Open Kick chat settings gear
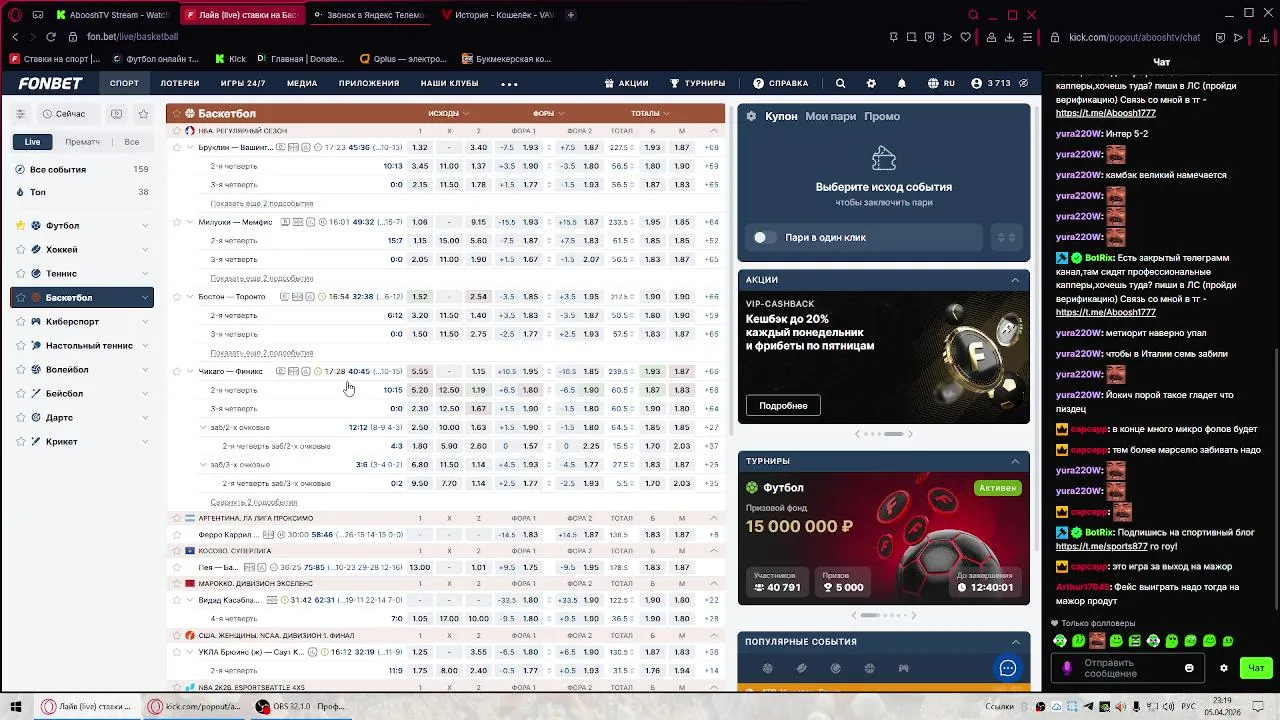 pos(1223,668)
